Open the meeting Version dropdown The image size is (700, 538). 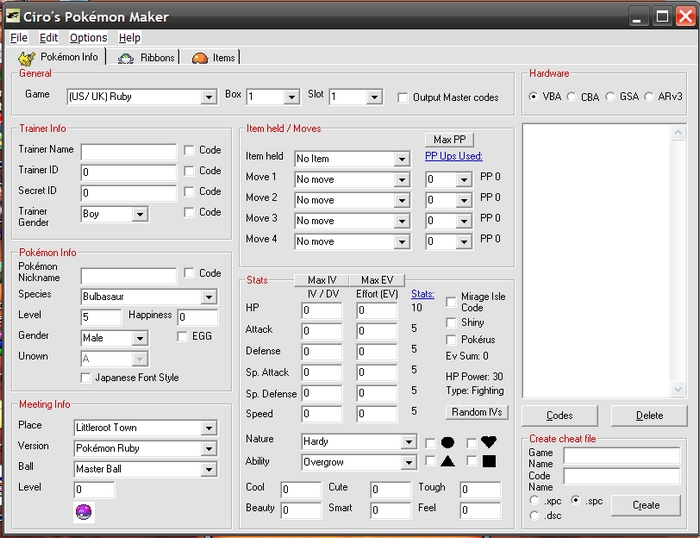coord(208,448)
